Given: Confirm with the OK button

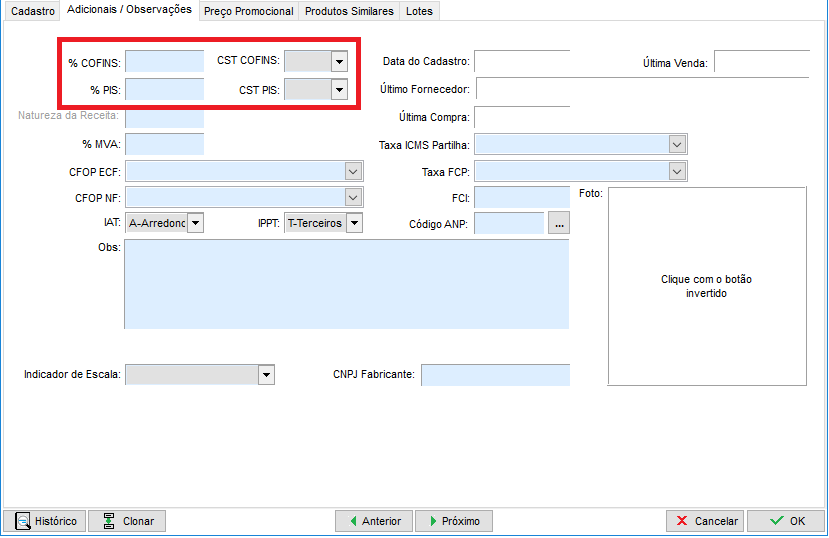Looking at the screenshot, I should [x=785, y=521].
